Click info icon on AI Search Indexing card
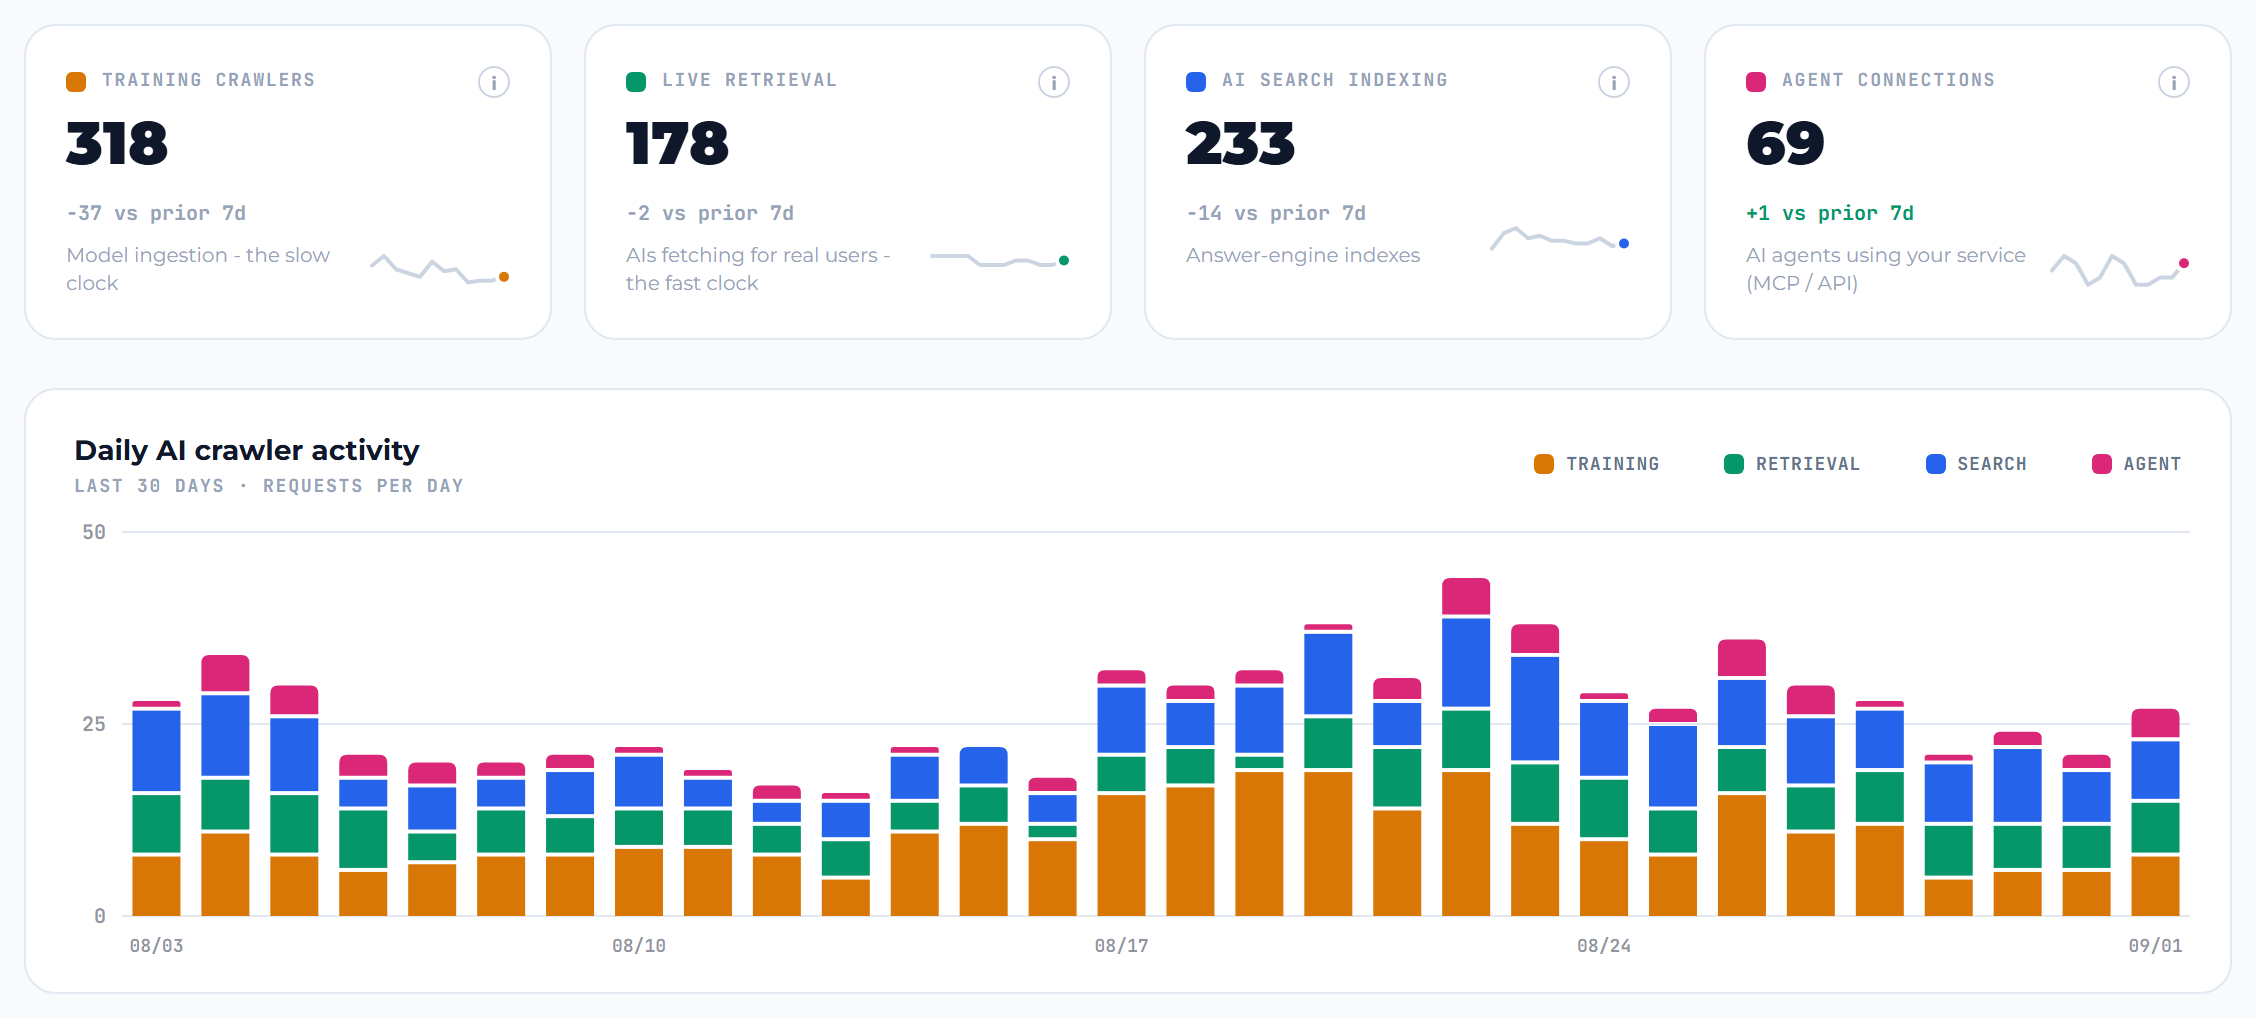 (1614, 82)
